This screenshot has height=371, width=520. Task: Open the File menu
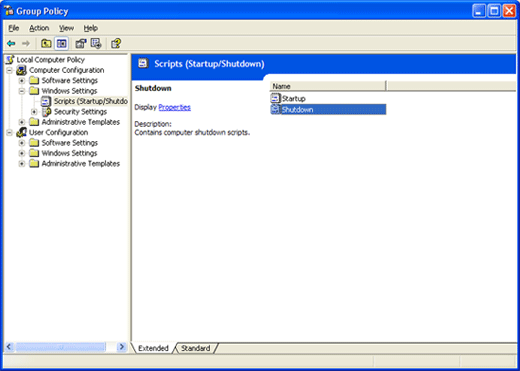[14, 28]
